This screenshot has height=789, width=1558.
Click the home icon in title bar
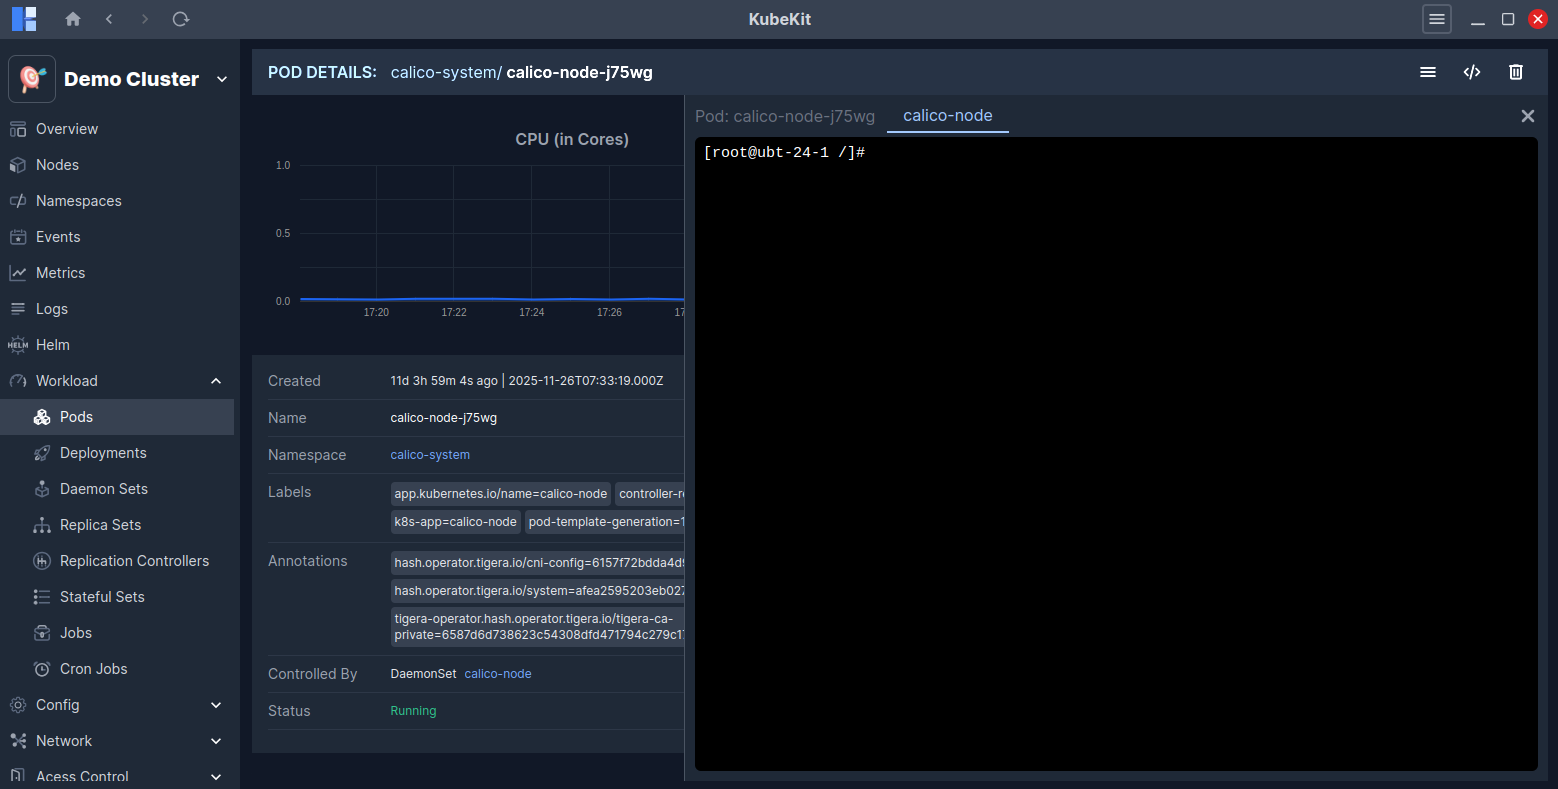click(73, 19)
